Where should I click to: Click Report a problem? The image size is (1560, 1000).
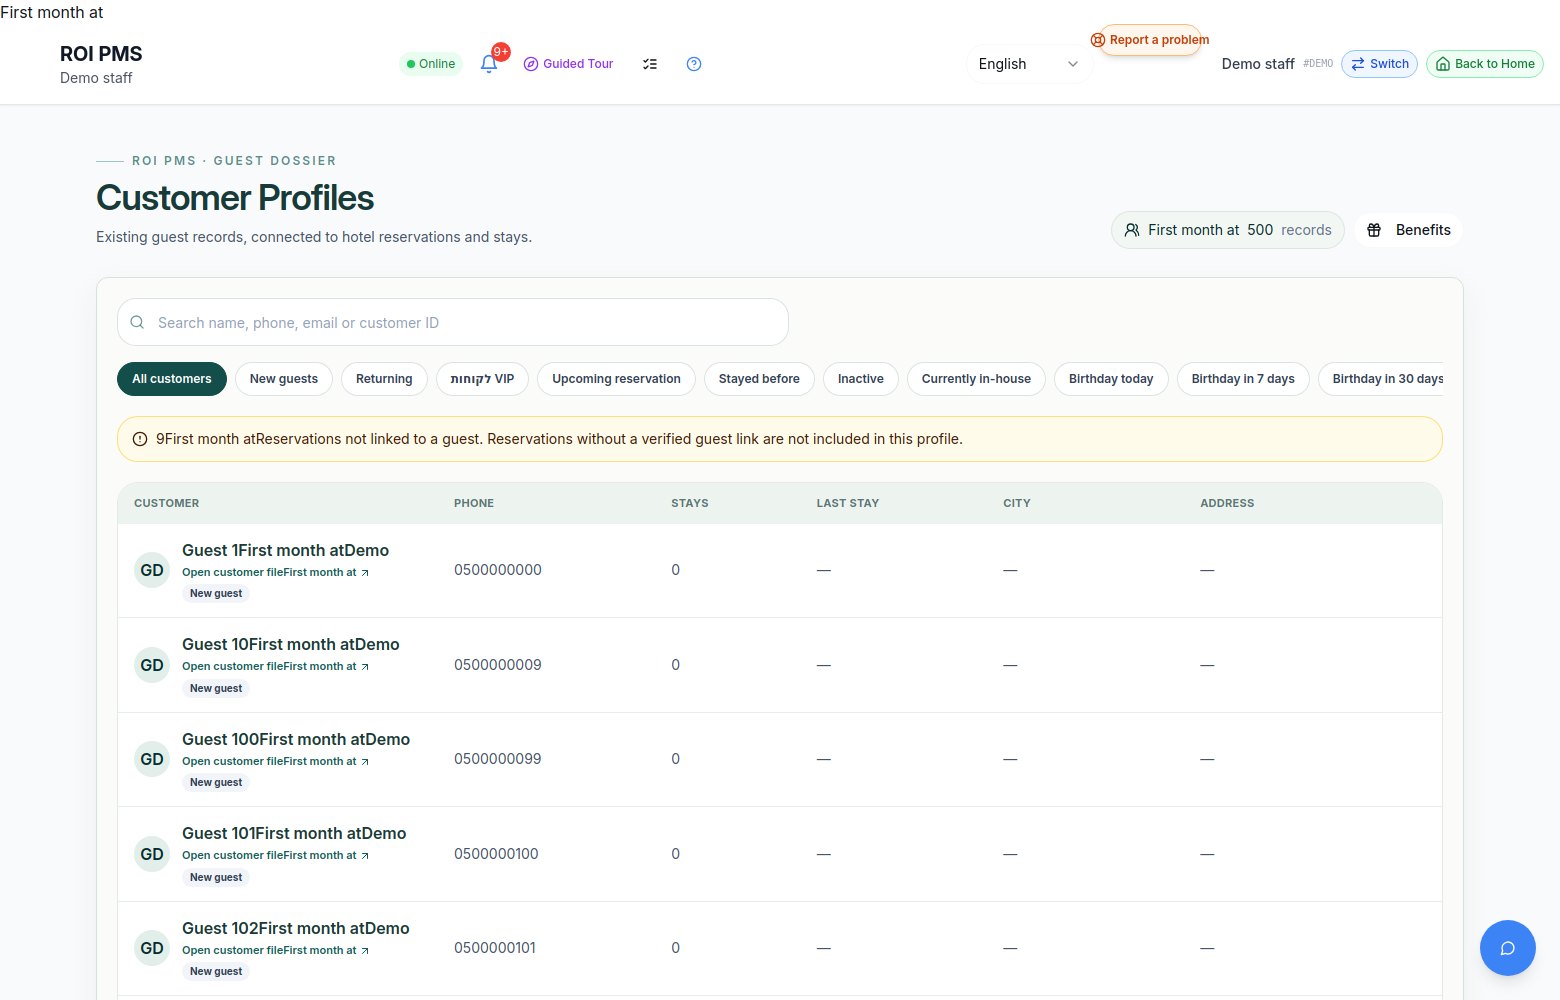(x=1150, y=40)
